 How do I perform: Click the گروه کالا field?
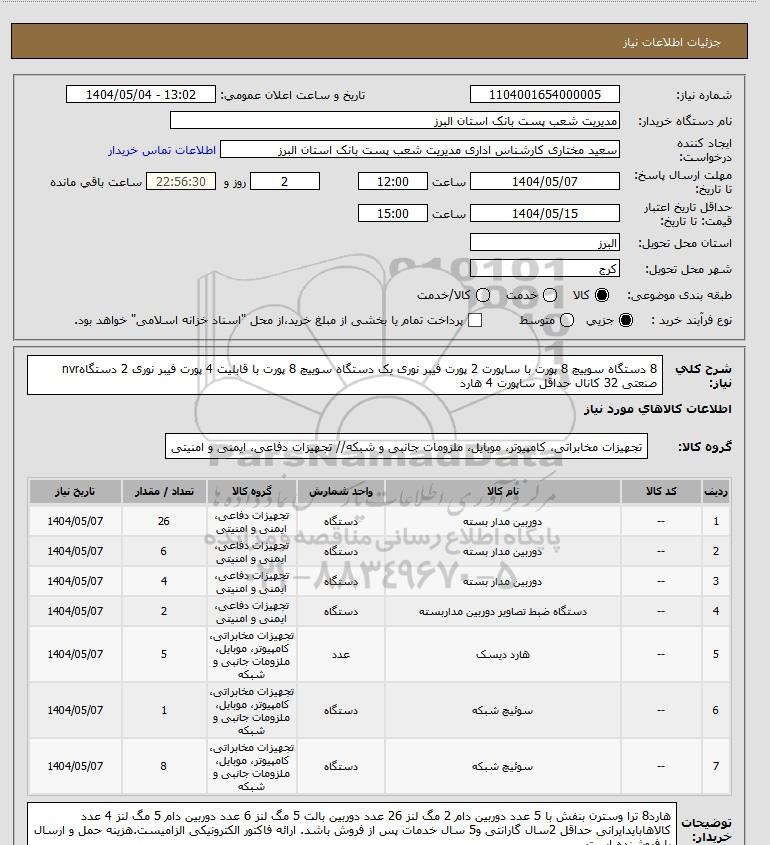(406, 447)
